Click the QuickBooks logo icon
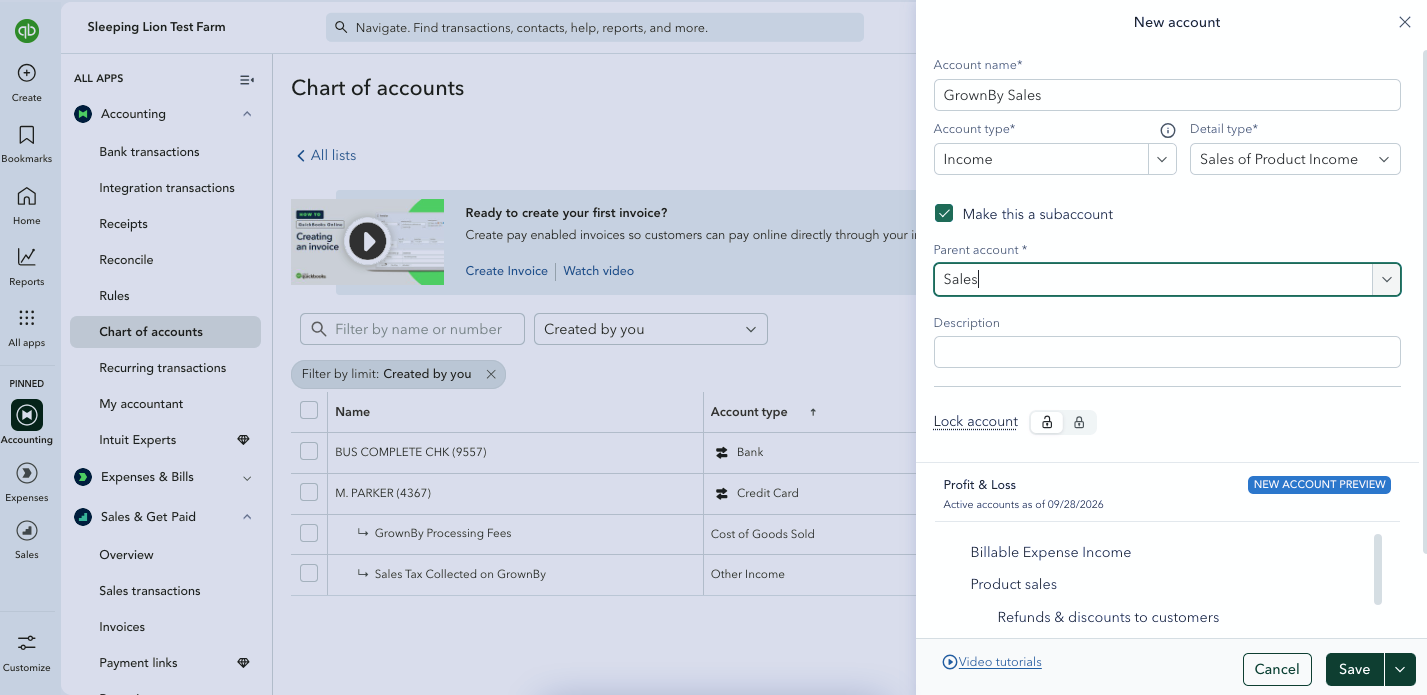This screenshot has height=695, width=1427. pos(27,31)
